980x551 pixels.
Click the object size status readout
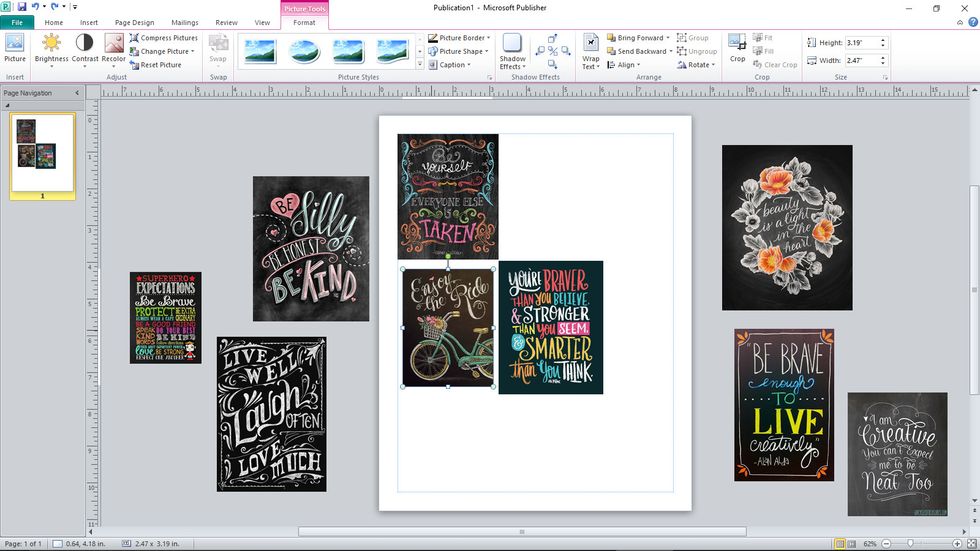(151, 544)
